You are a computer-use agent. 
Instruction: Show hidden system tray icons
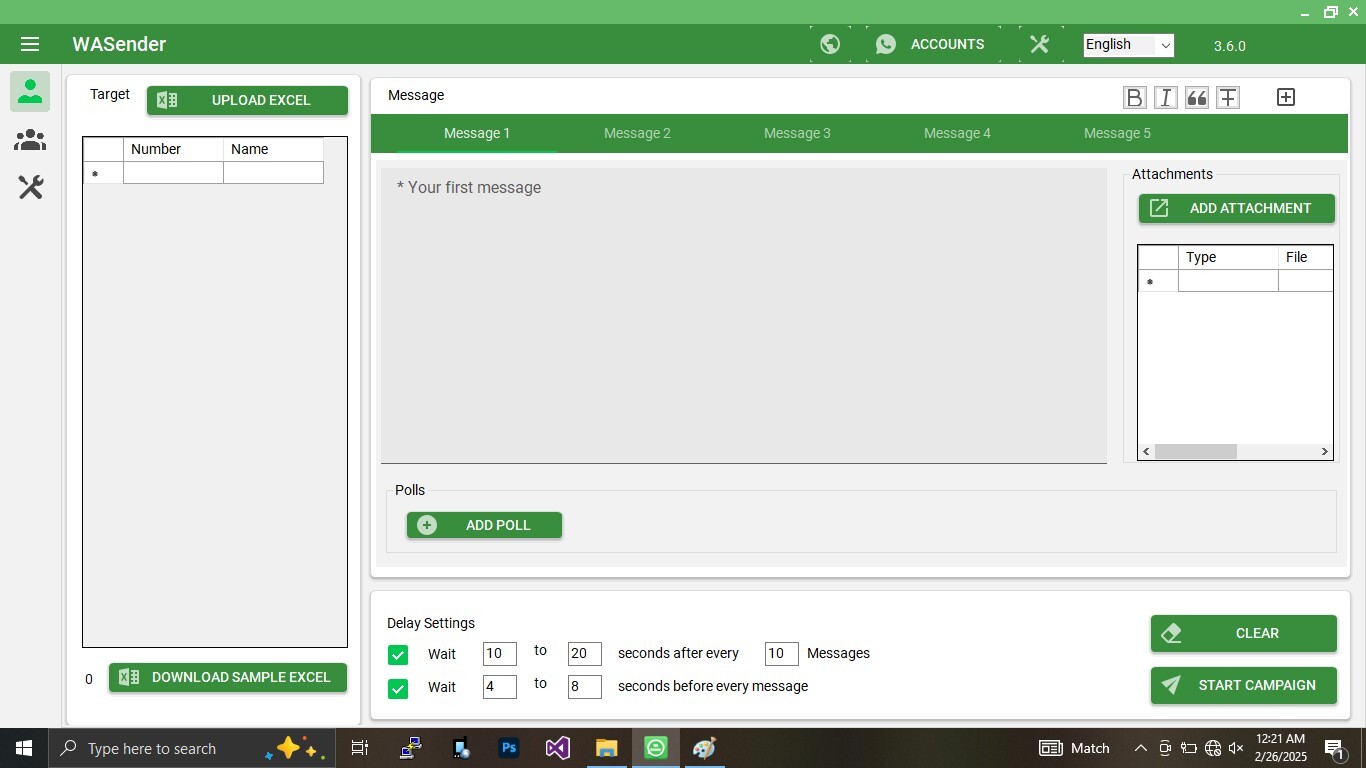coord(1140,748)
